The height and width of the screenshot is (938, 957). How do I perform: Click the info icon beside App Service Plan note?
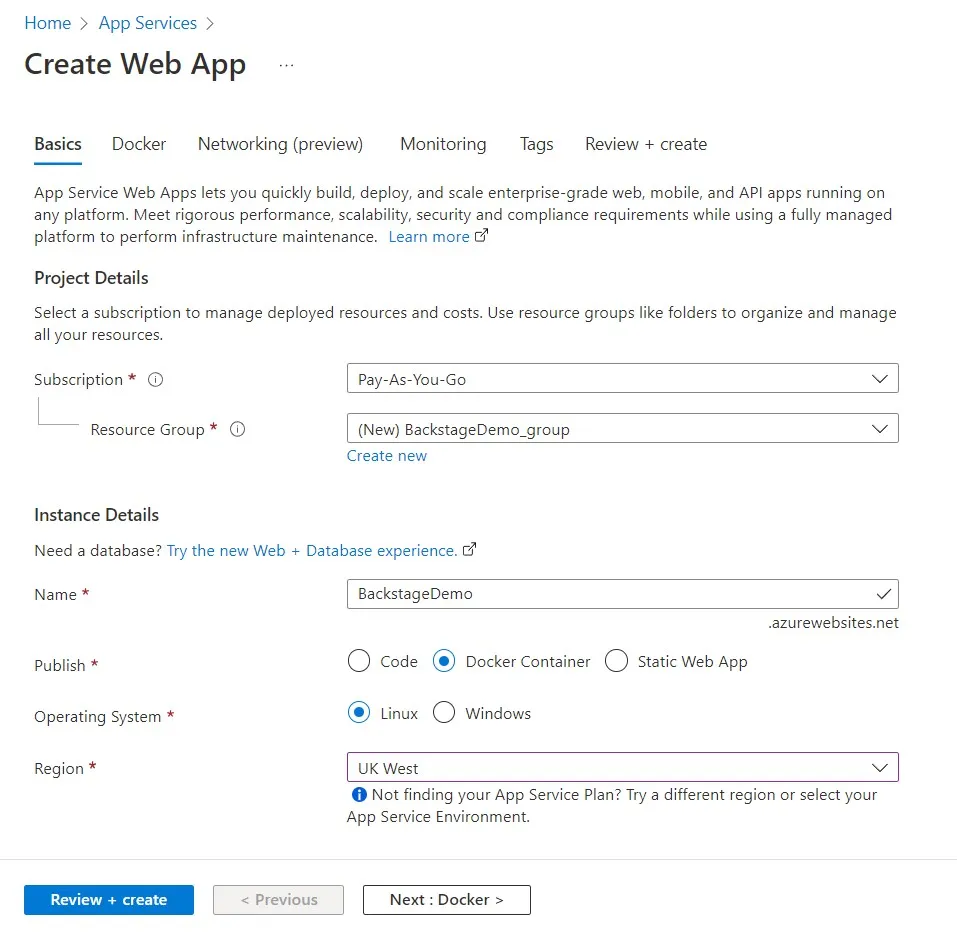[x=359, y=795]
